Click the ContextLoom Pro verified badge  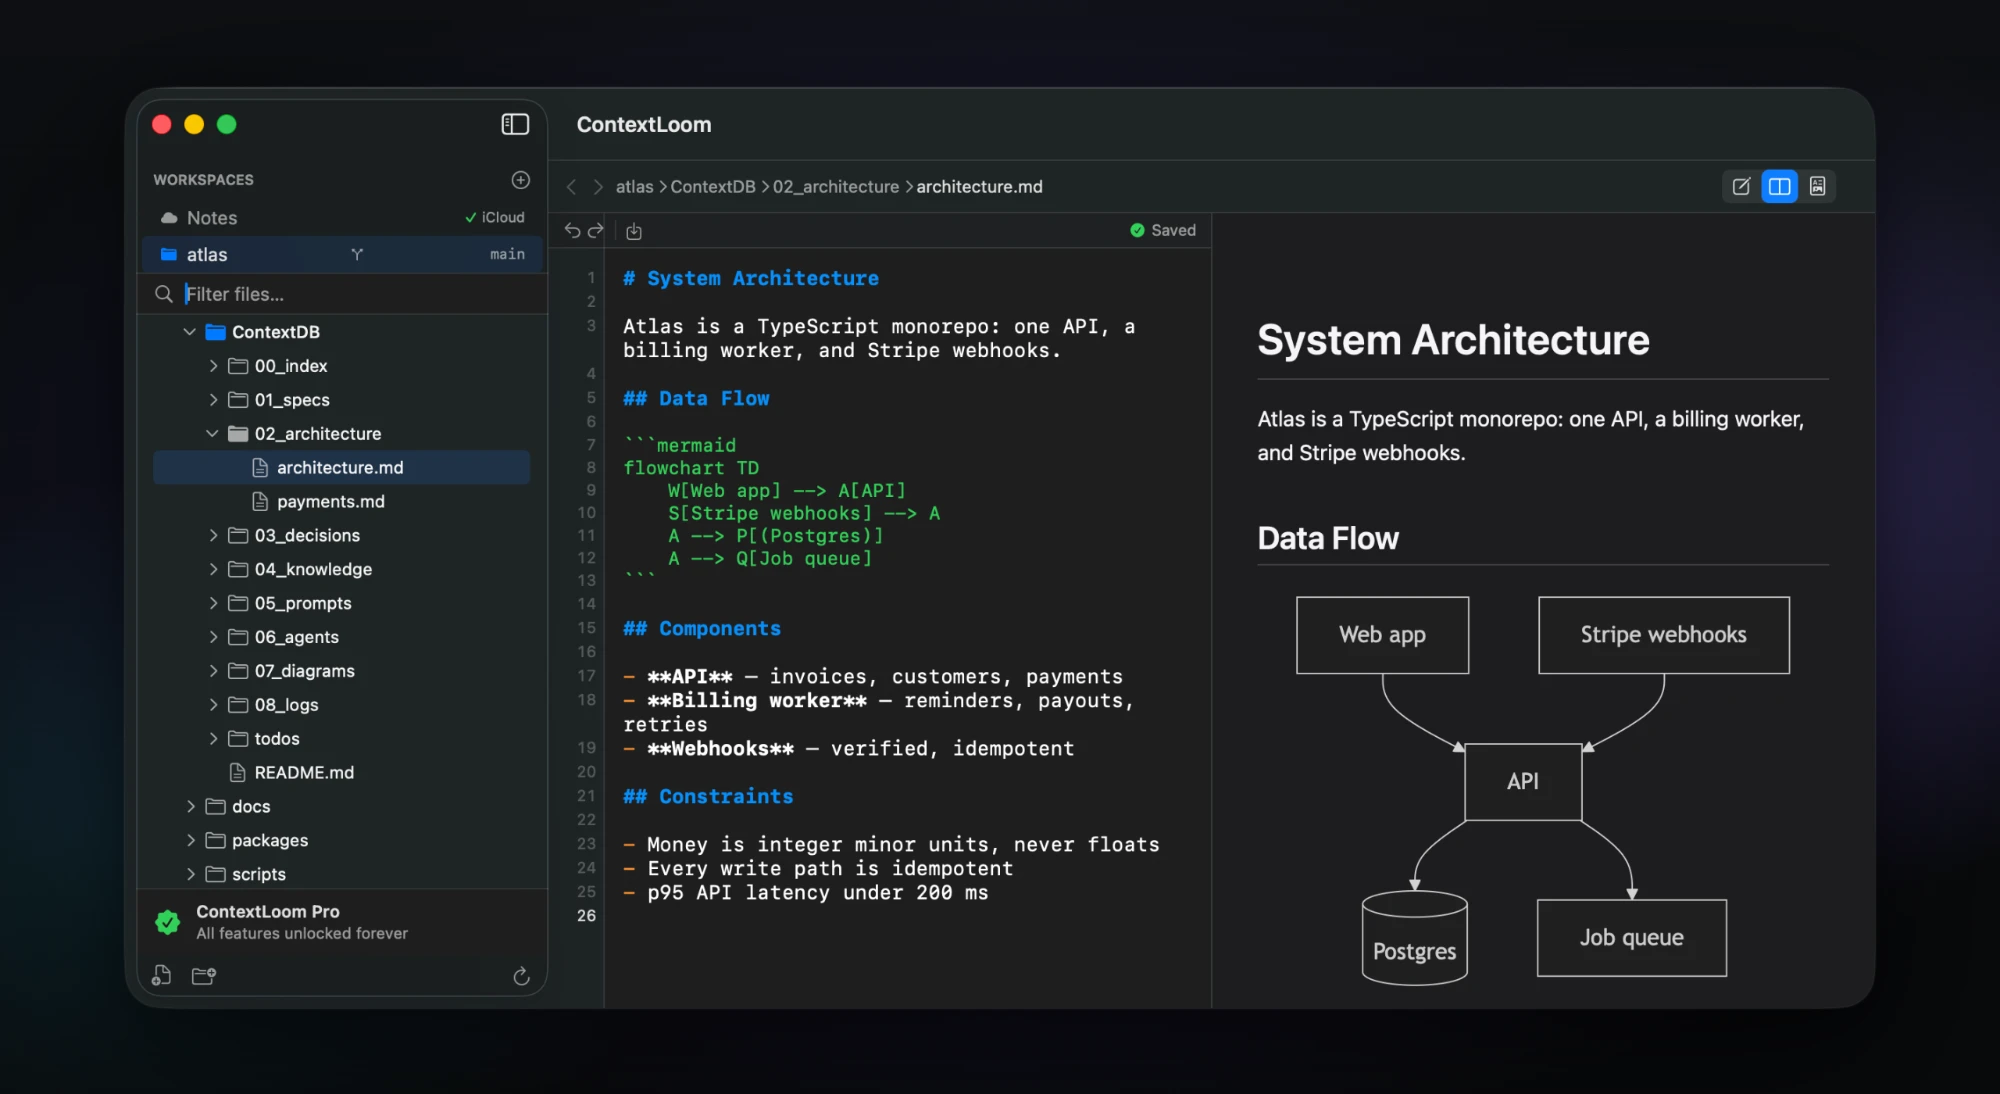tap(168, 922)
